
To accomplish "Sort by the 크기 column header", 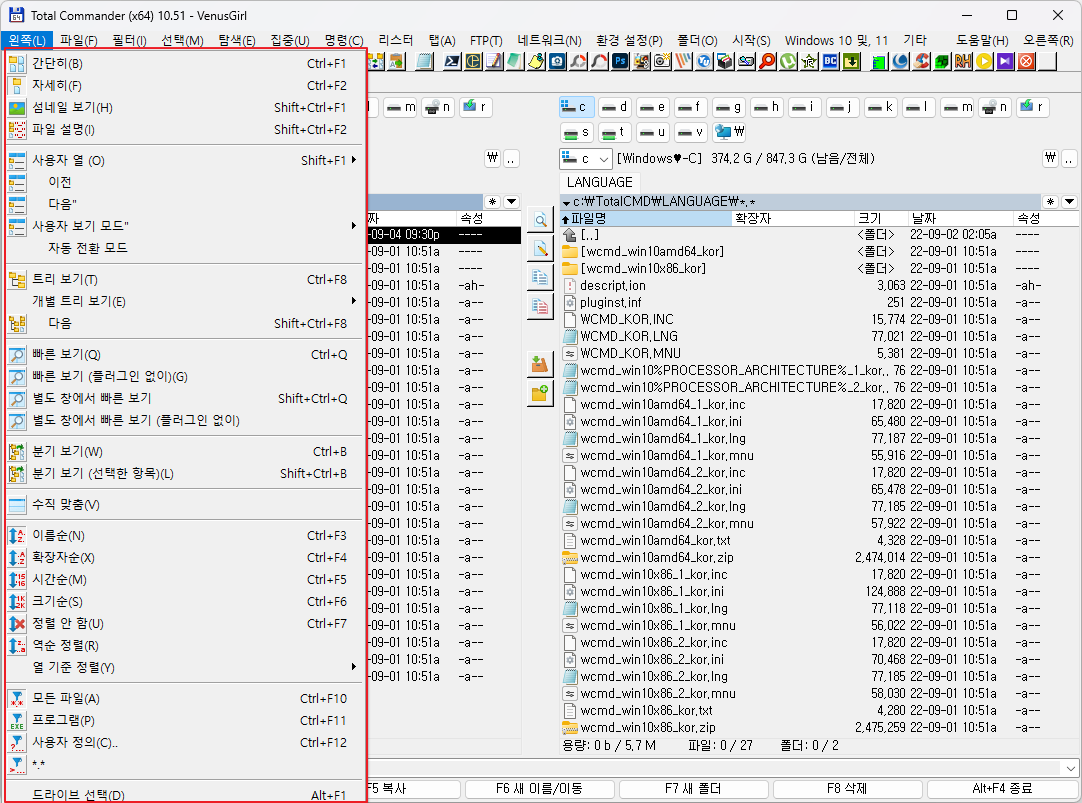I will click(880, 218).
